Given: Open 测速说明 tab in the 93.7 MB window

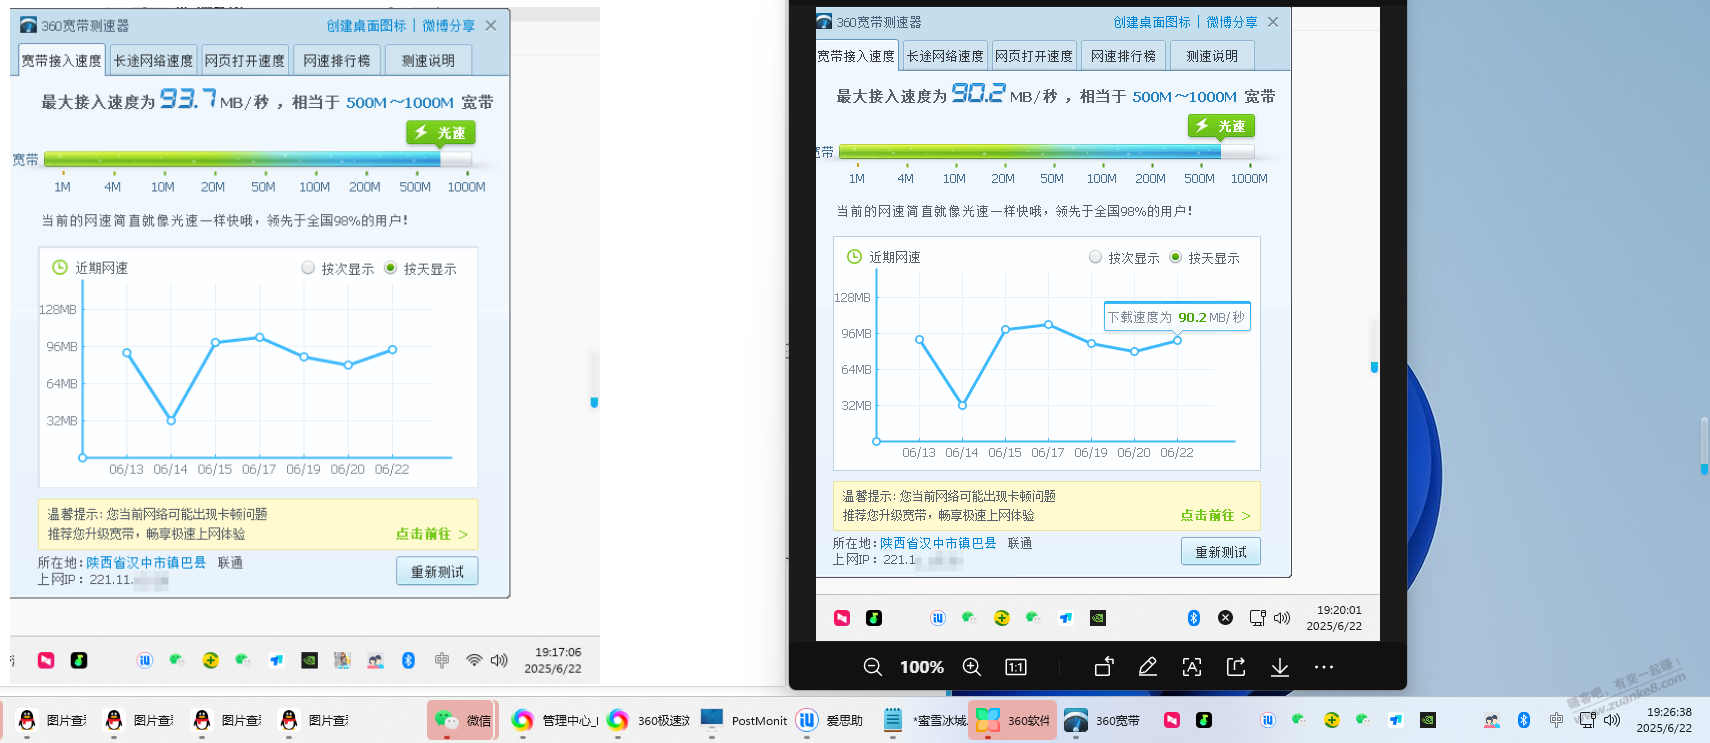Looking at the screenshot, I should pos(428,60).
